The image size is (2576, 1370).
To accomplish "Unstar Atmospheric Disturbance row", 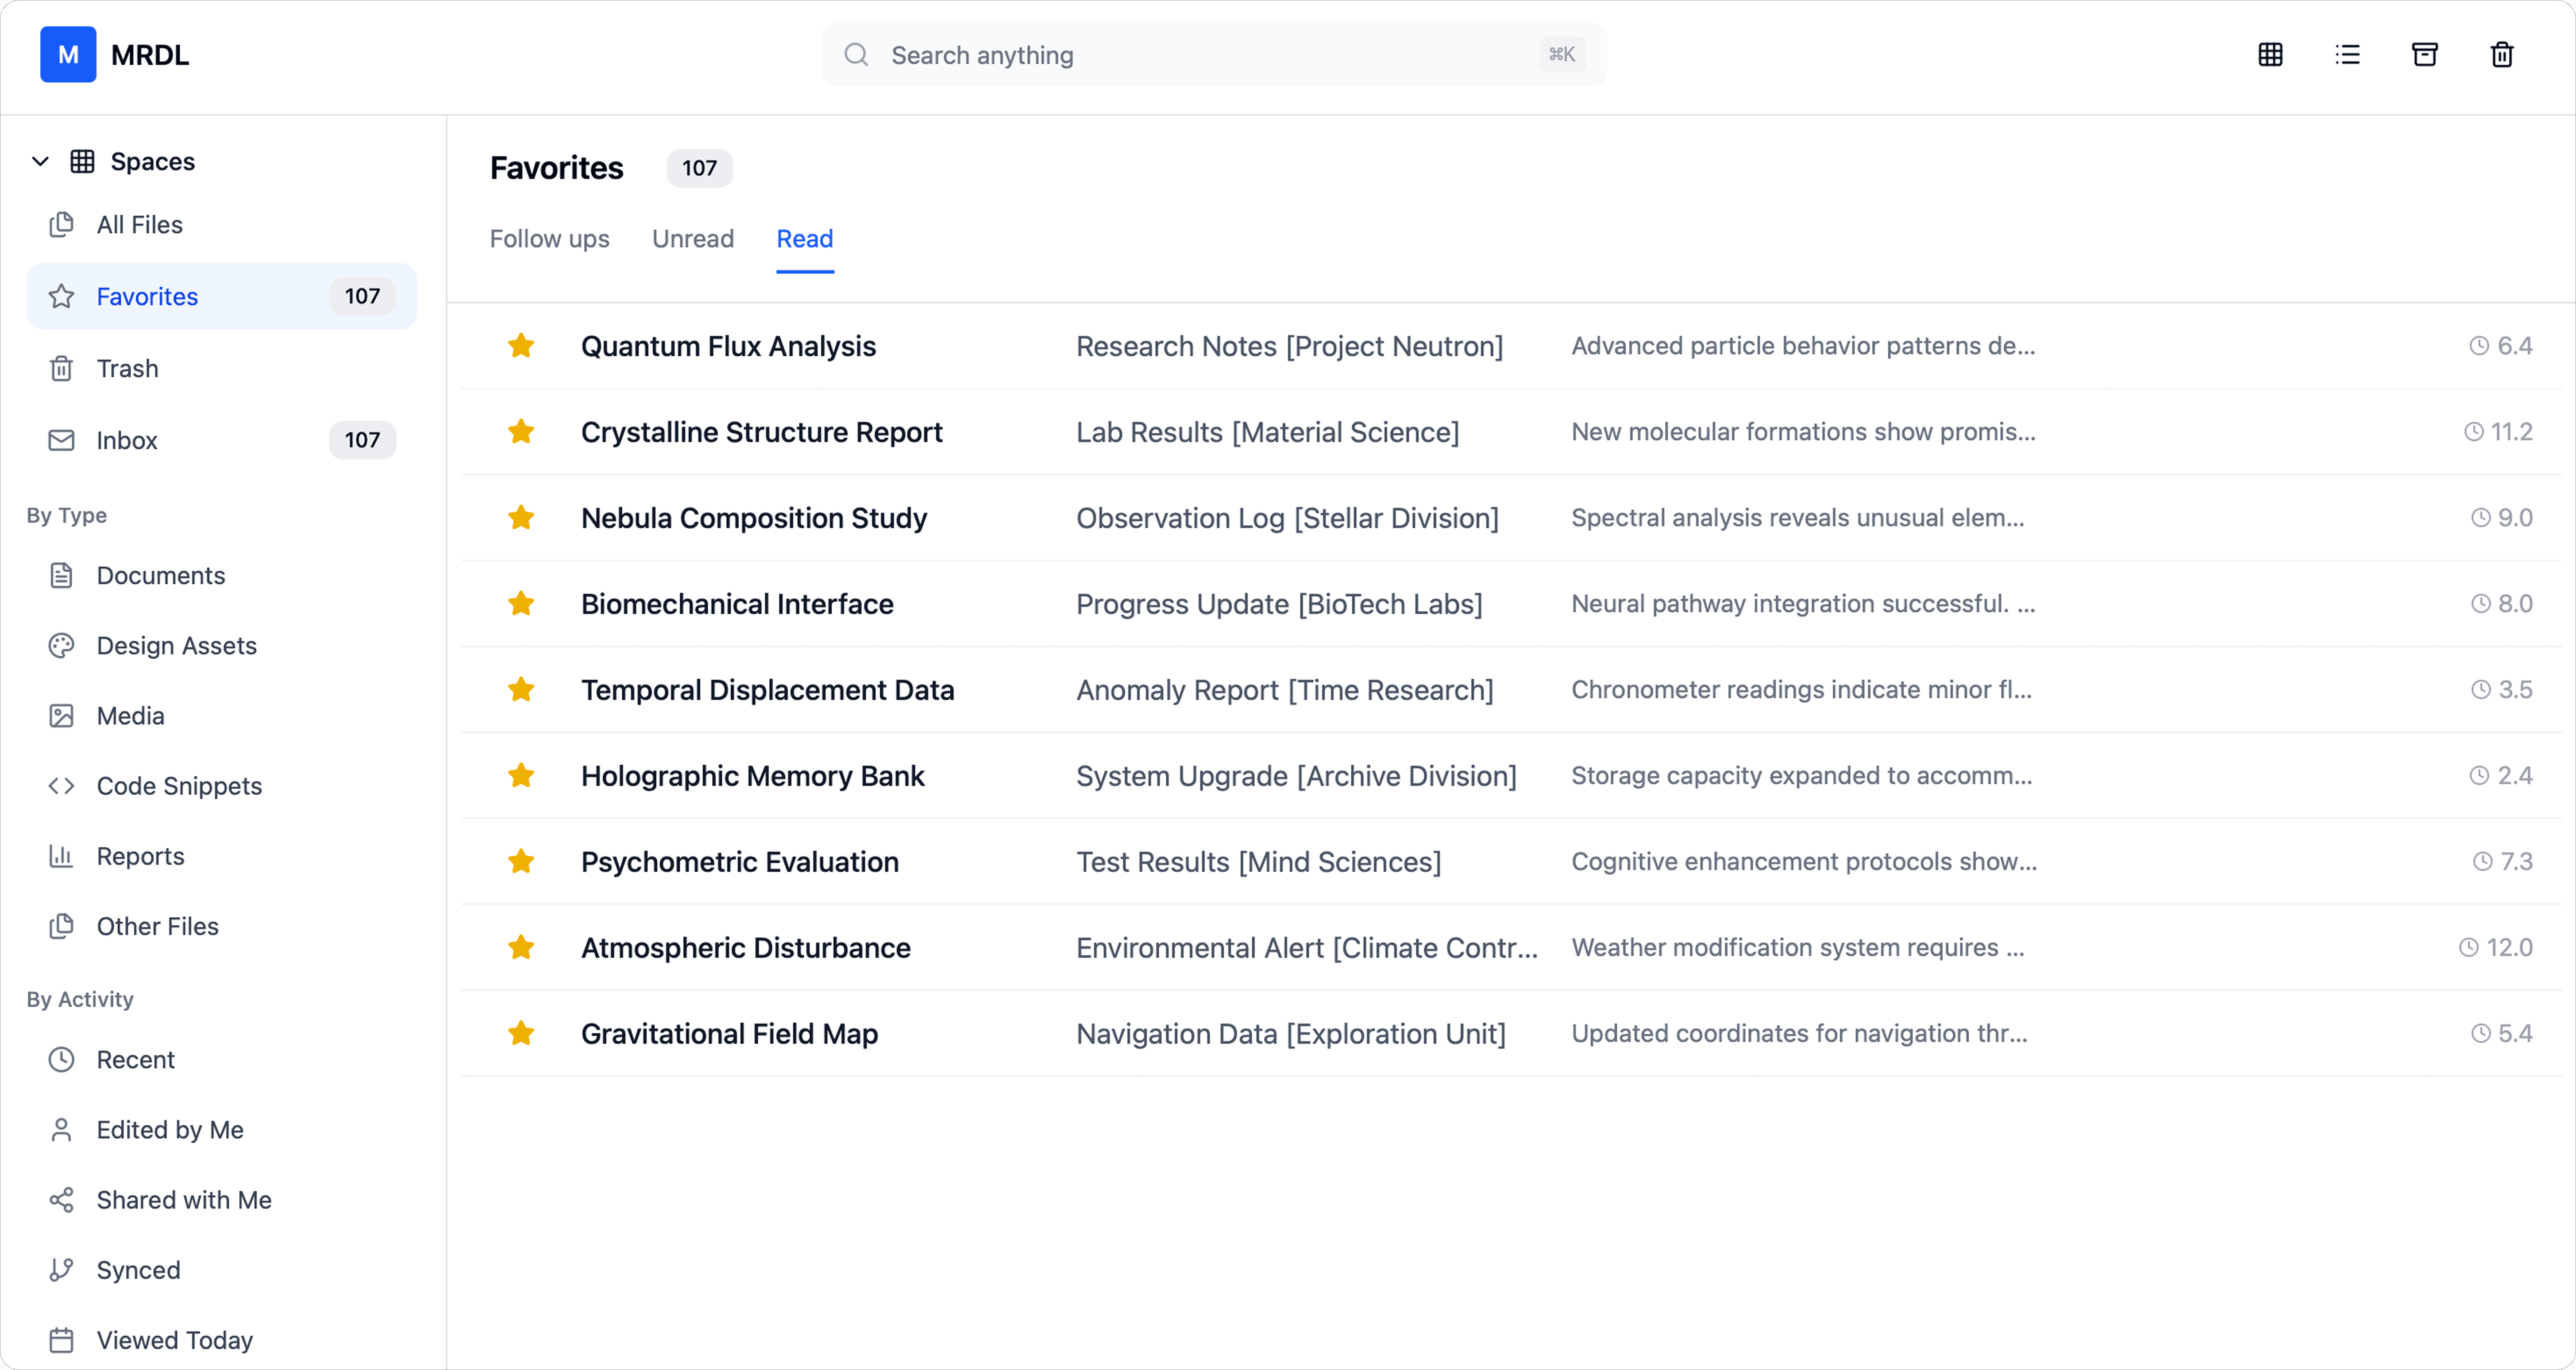I will tap(521, 948).
